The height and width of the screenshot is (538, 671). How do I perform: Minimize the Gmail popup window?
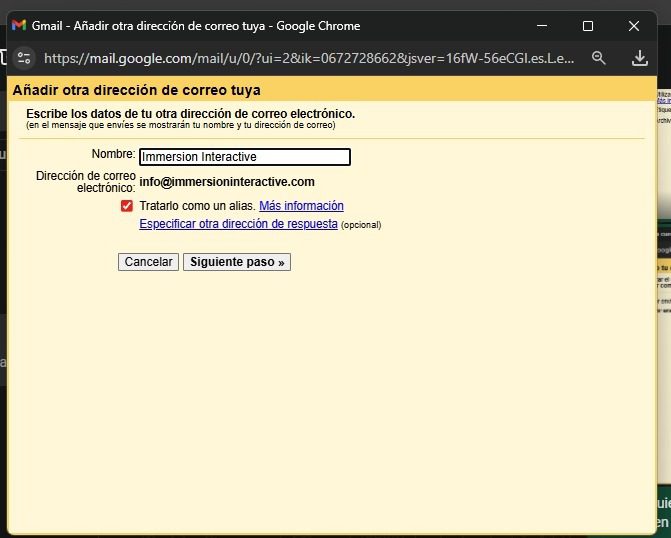coord(542,25)
